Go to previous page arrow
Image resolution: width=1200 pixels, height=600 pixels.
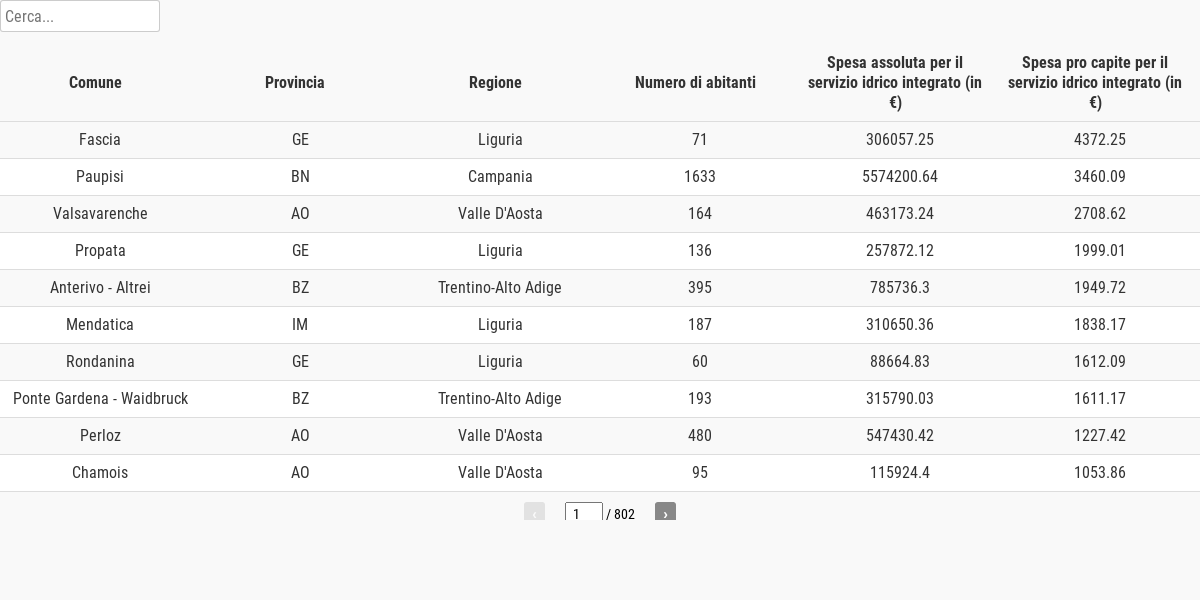coord(534,512)
